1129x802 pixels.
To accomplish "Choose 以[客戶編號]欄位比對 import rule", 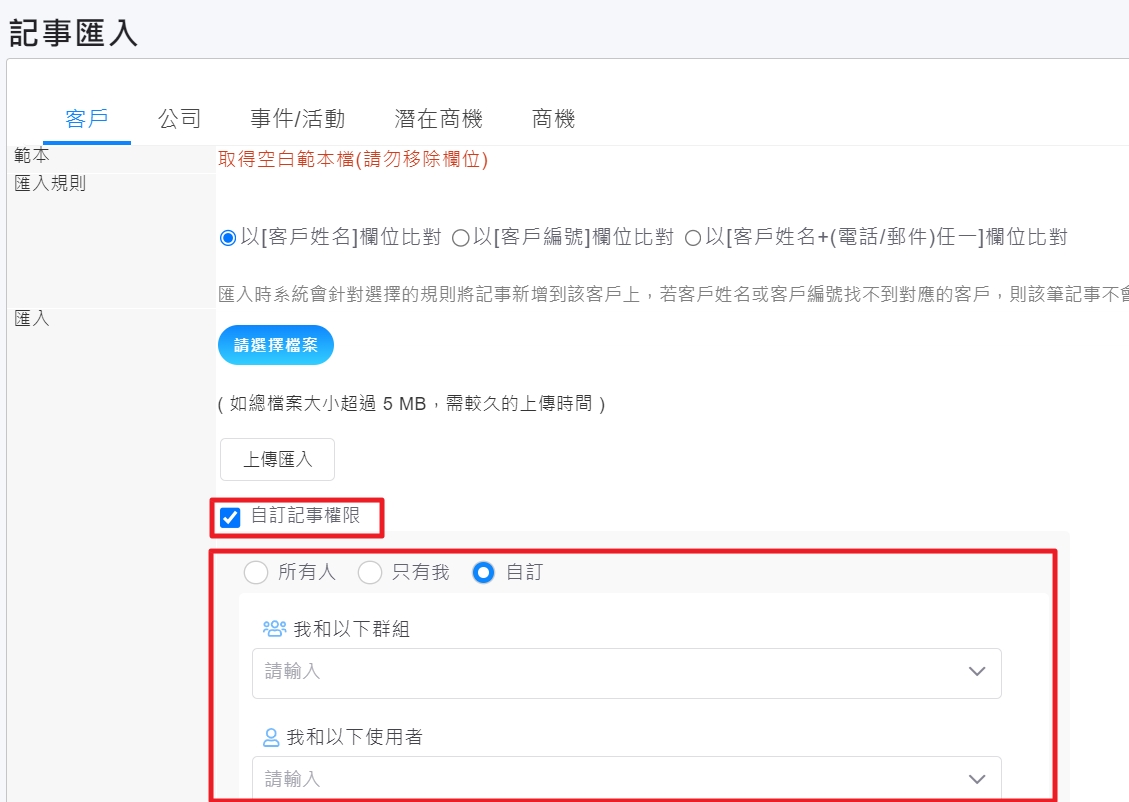I will (x=460, y=238).
